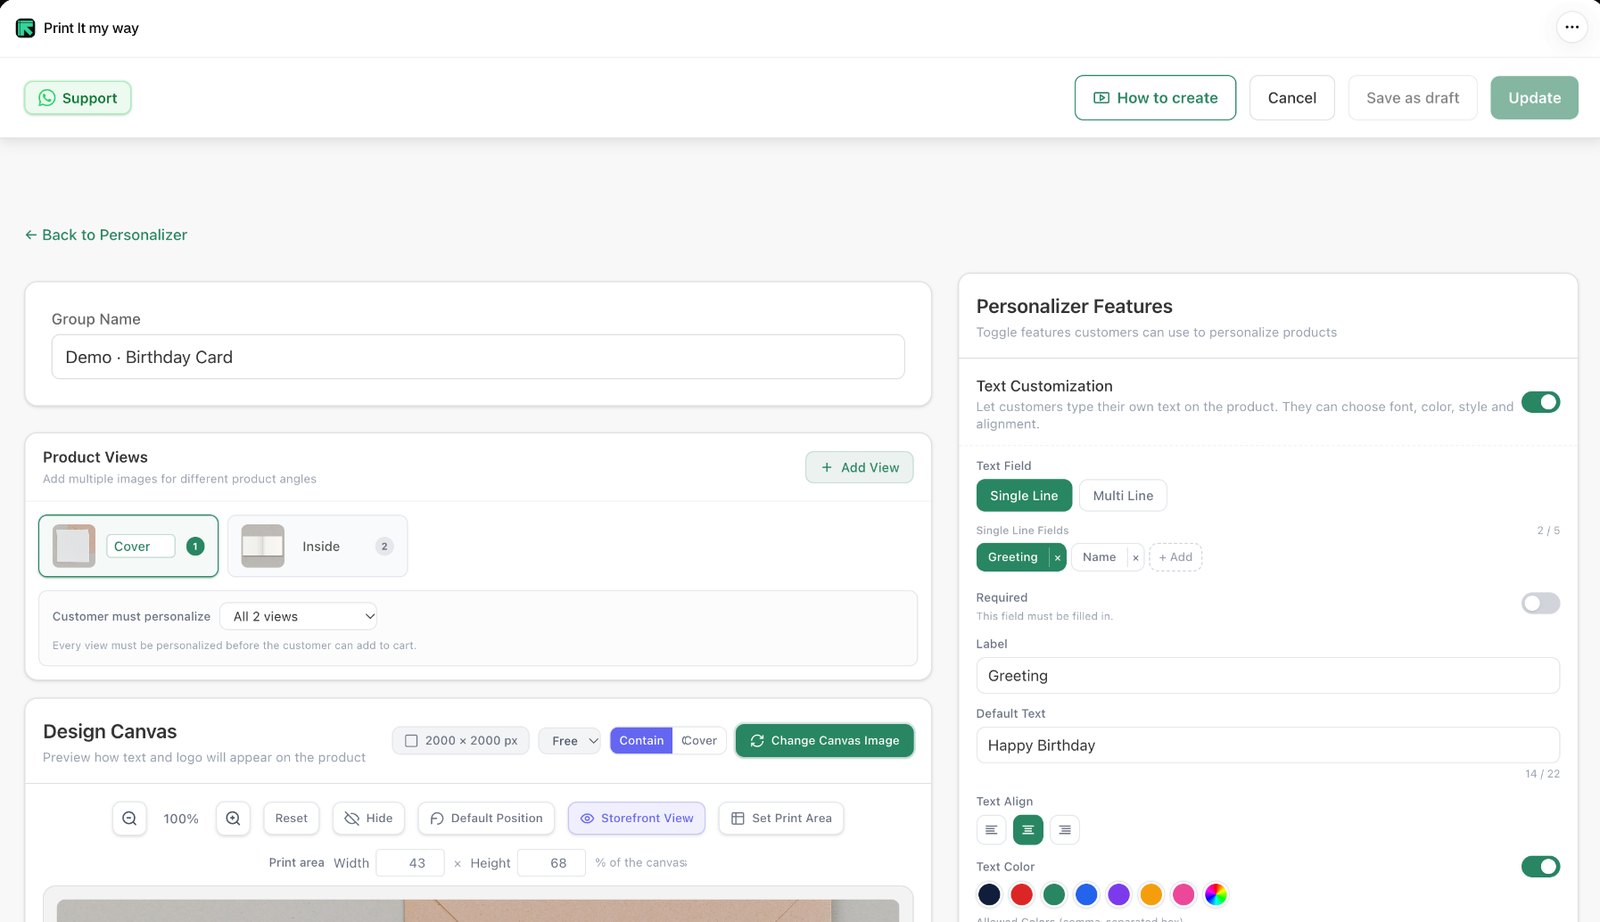Remove the Name single line field

pyautogui.click(x=1135, y=558)
